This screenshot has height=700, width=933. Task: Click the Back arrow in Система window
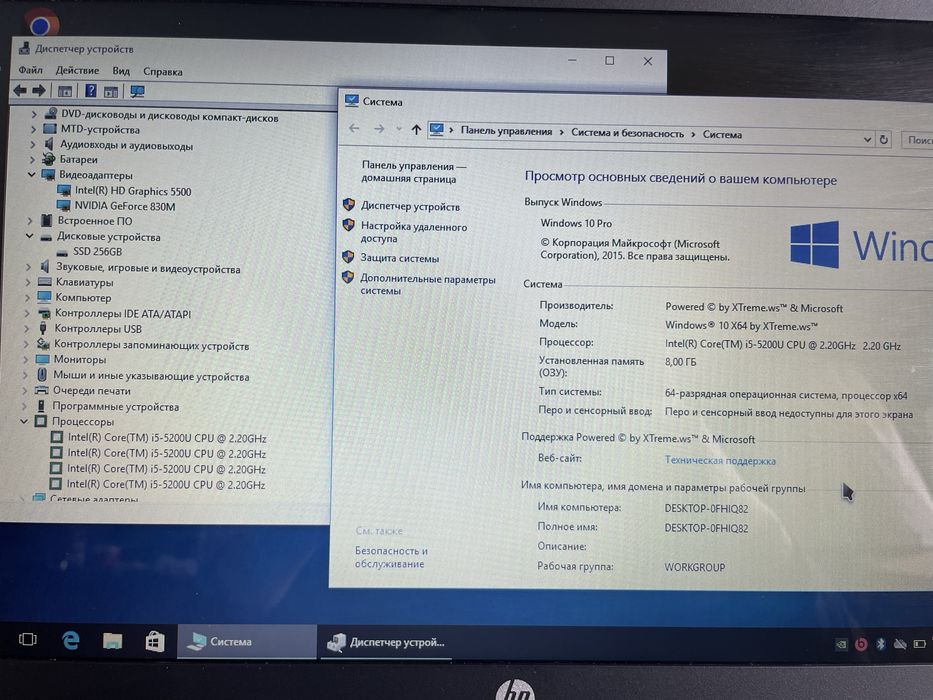[x=354, y=128]
